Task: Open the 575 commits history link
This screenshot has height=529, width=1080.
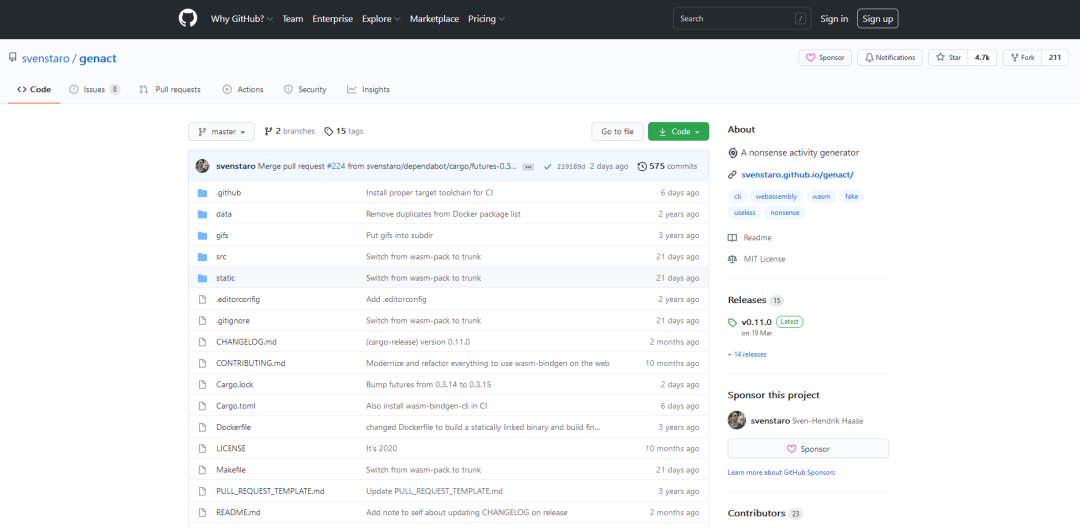Action: tap(667, 167)
